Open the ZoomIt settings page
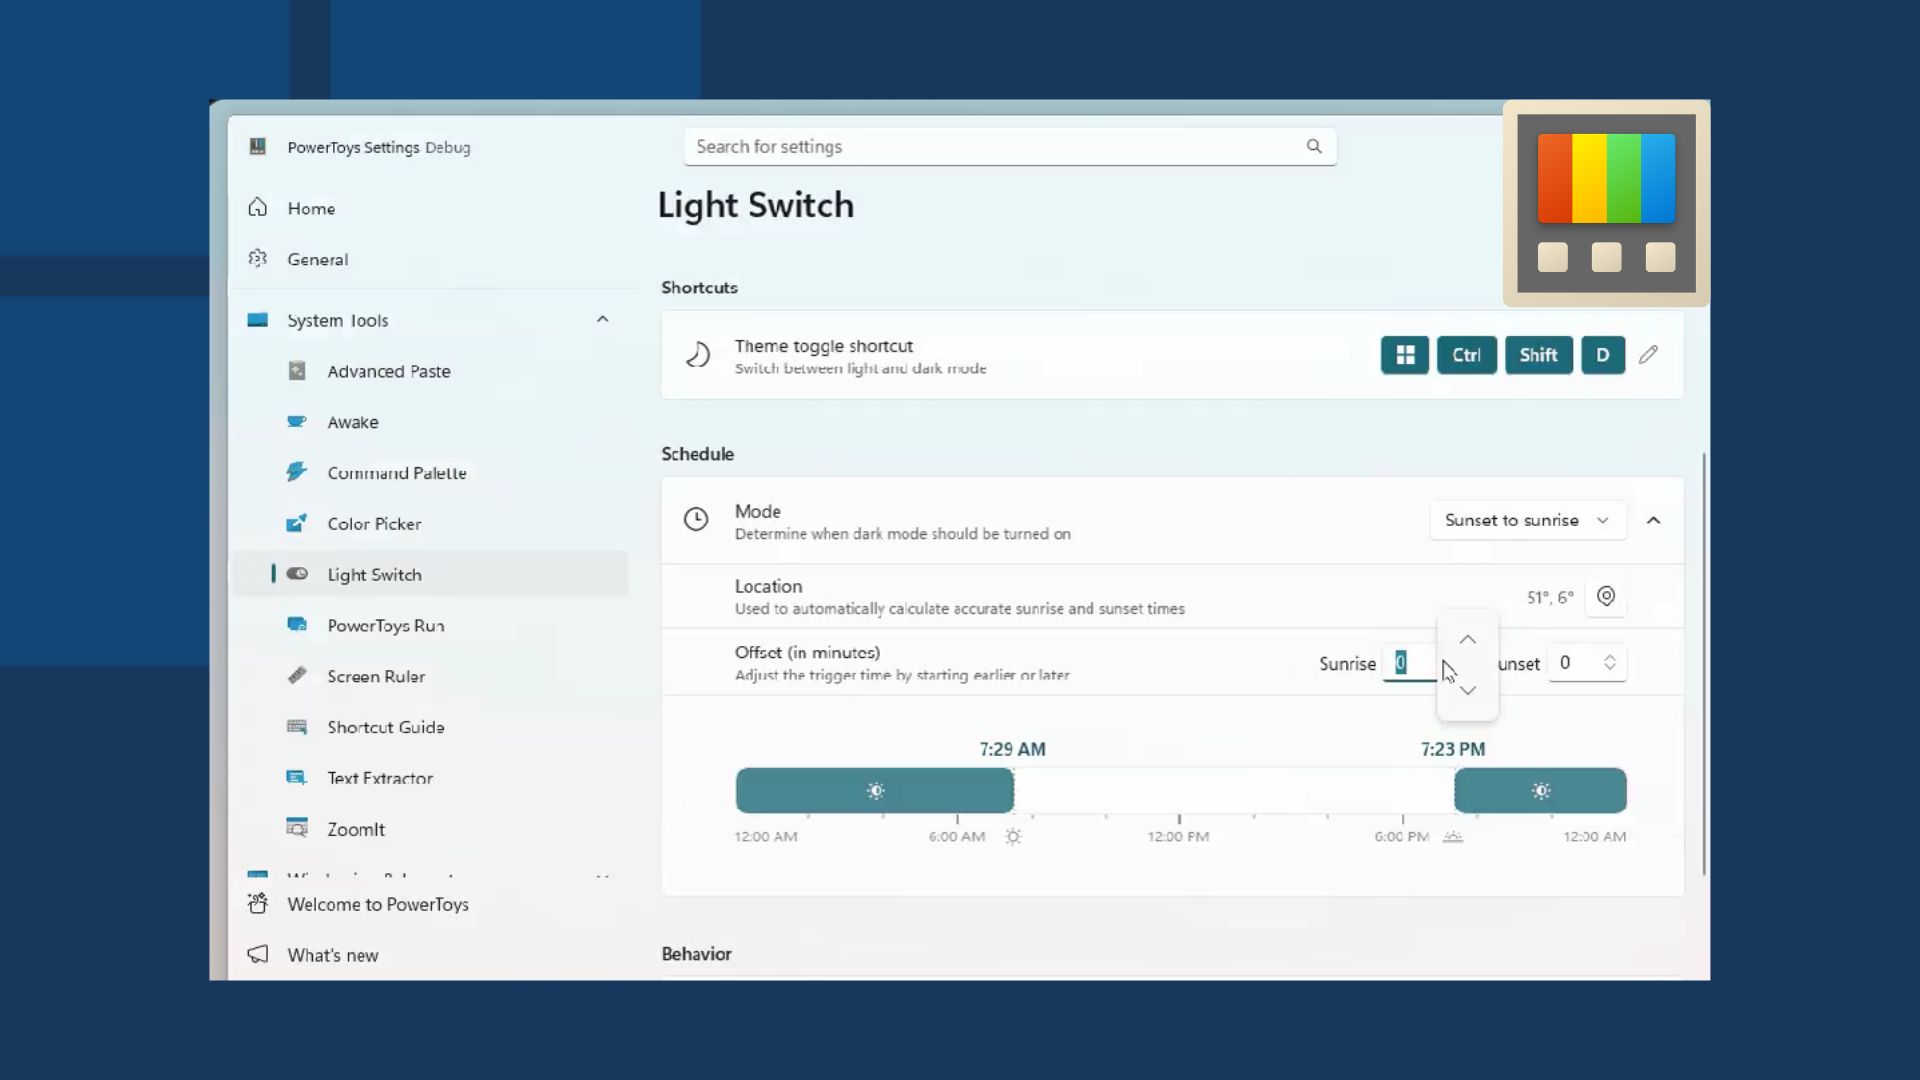1920x1080 pixels. point(356,829)
